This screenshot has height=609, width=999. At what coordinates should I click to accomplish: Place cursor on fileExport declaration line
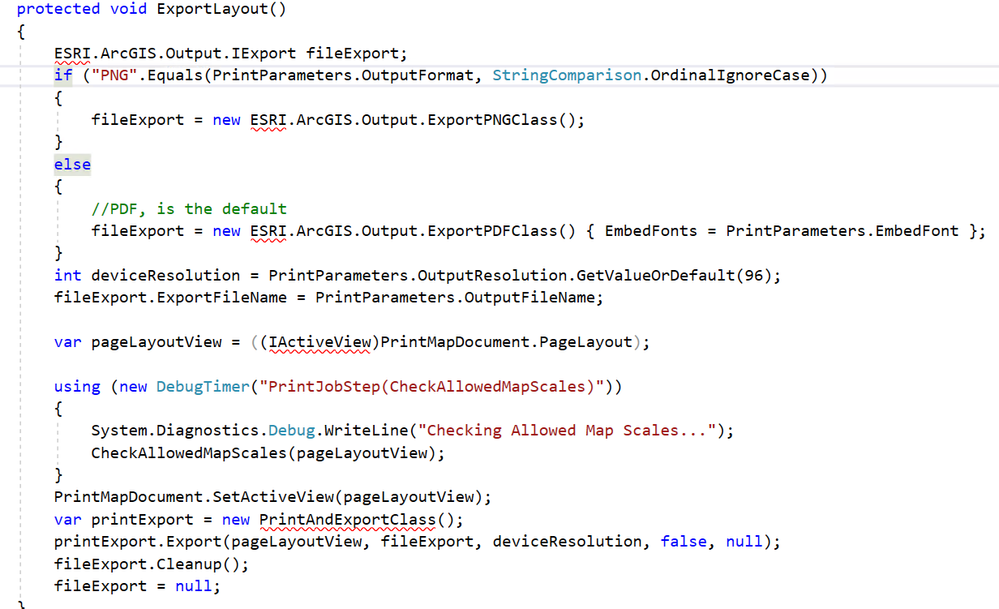pyautogui.click(x=230, y=54)
